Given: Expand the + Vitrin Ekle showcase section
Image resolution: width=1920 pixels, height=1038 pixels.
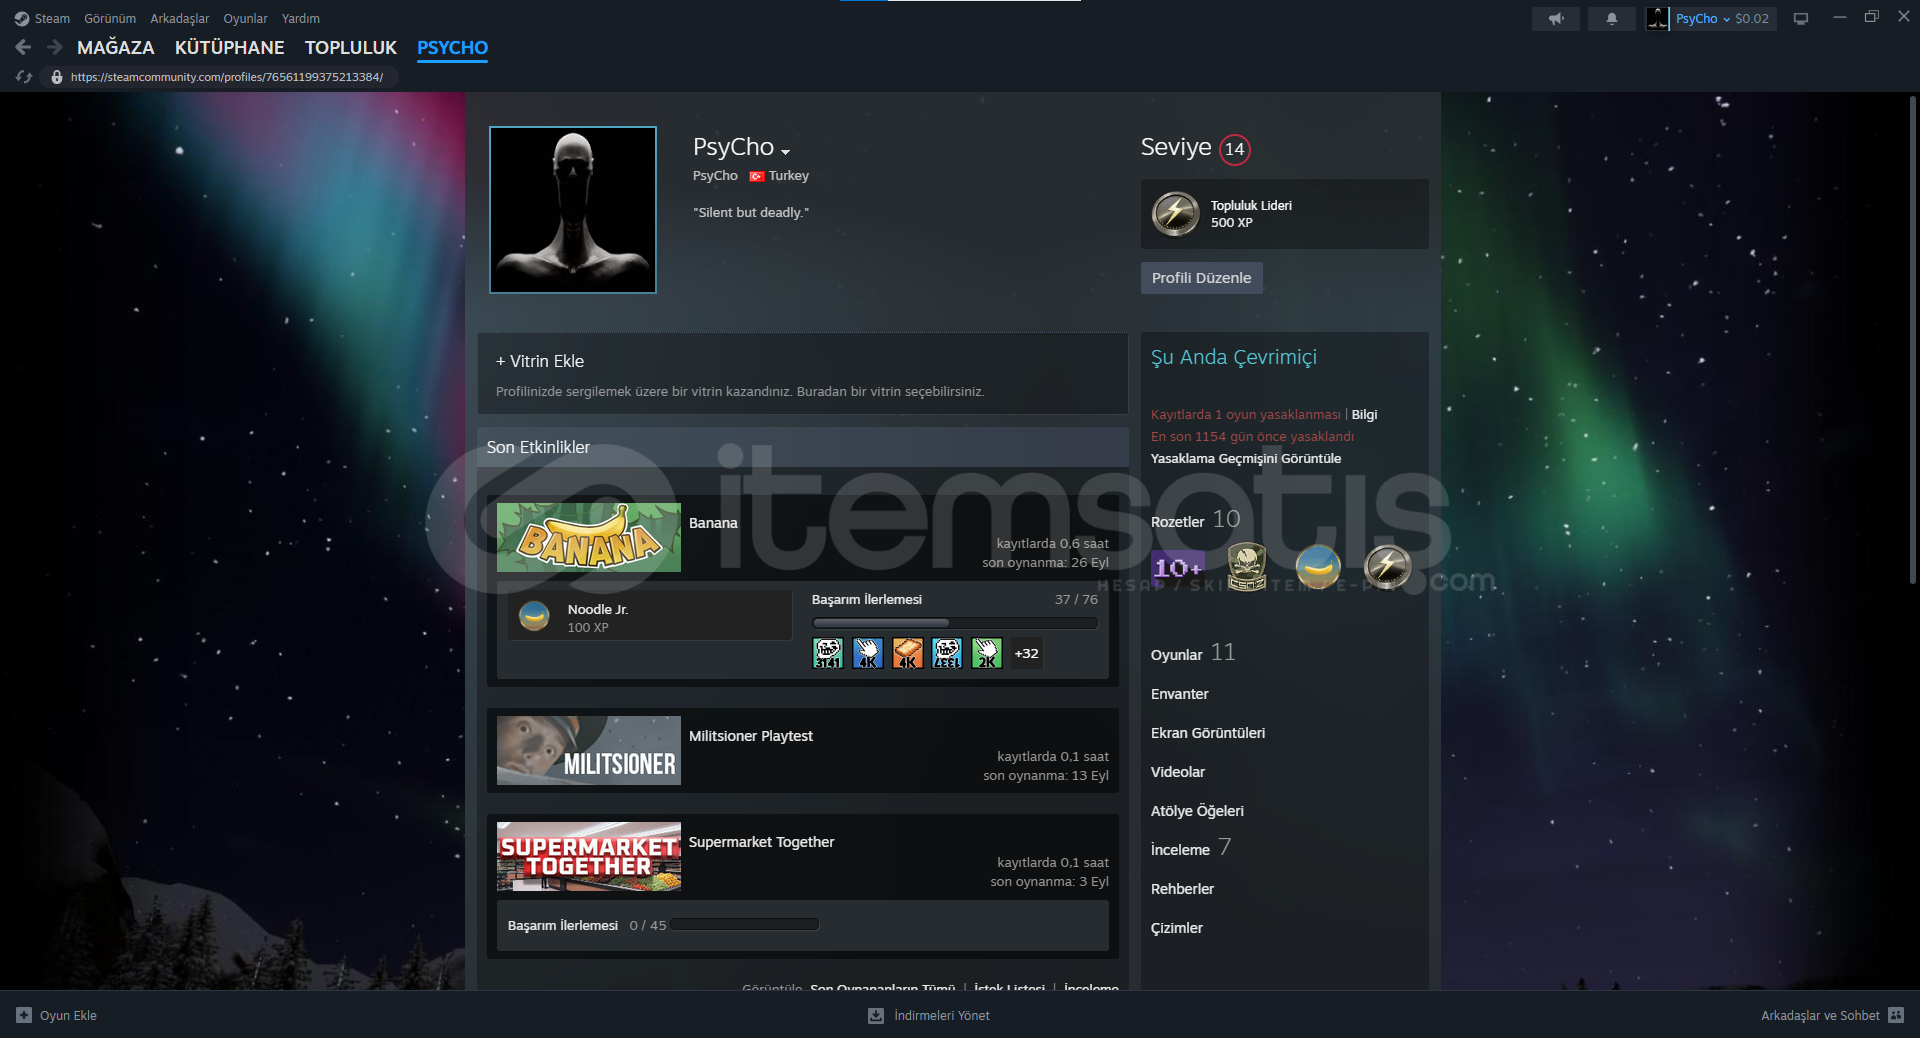Looking at the screenshot, I should [x=803, y=373].
